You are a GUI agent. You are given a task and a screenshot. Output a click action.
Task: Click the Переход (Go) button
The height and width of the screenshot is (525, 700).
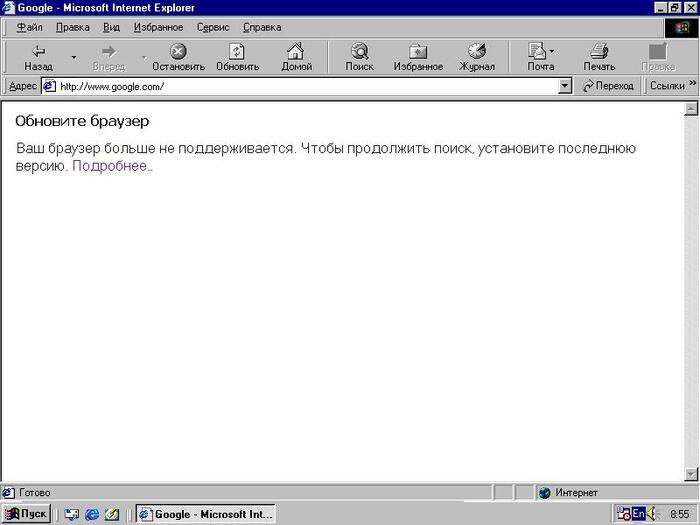(606, 86)
